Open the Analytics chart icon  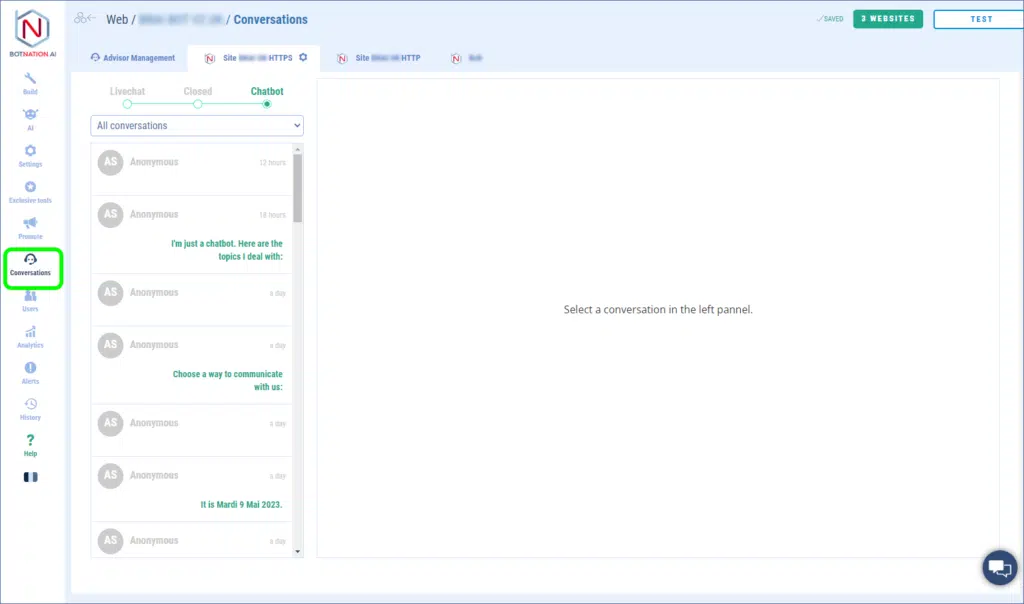(30, 335)
